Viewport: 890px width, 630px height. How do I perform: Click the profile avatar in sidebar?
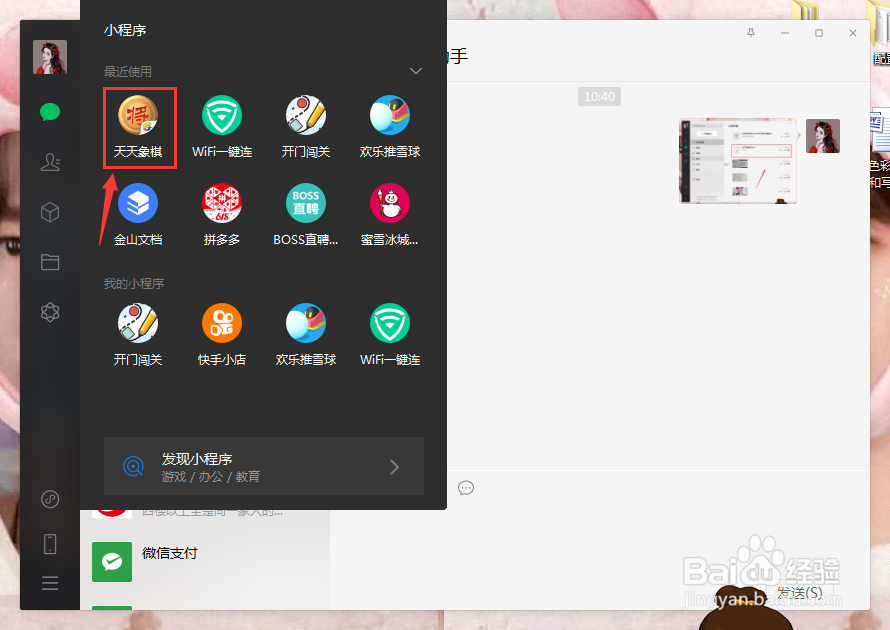[50, 57]
